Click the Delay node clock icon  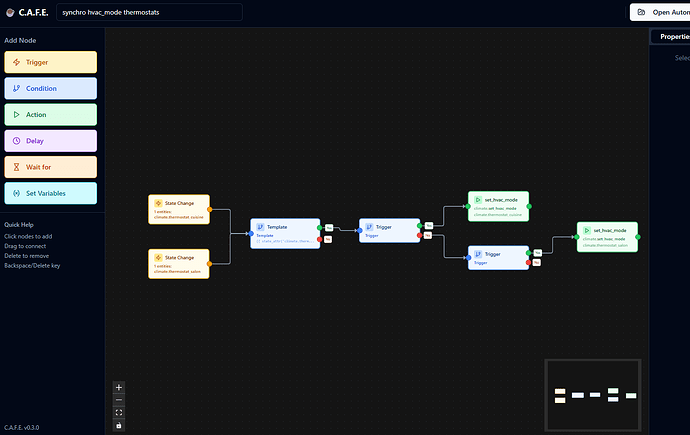click(16, 141)
